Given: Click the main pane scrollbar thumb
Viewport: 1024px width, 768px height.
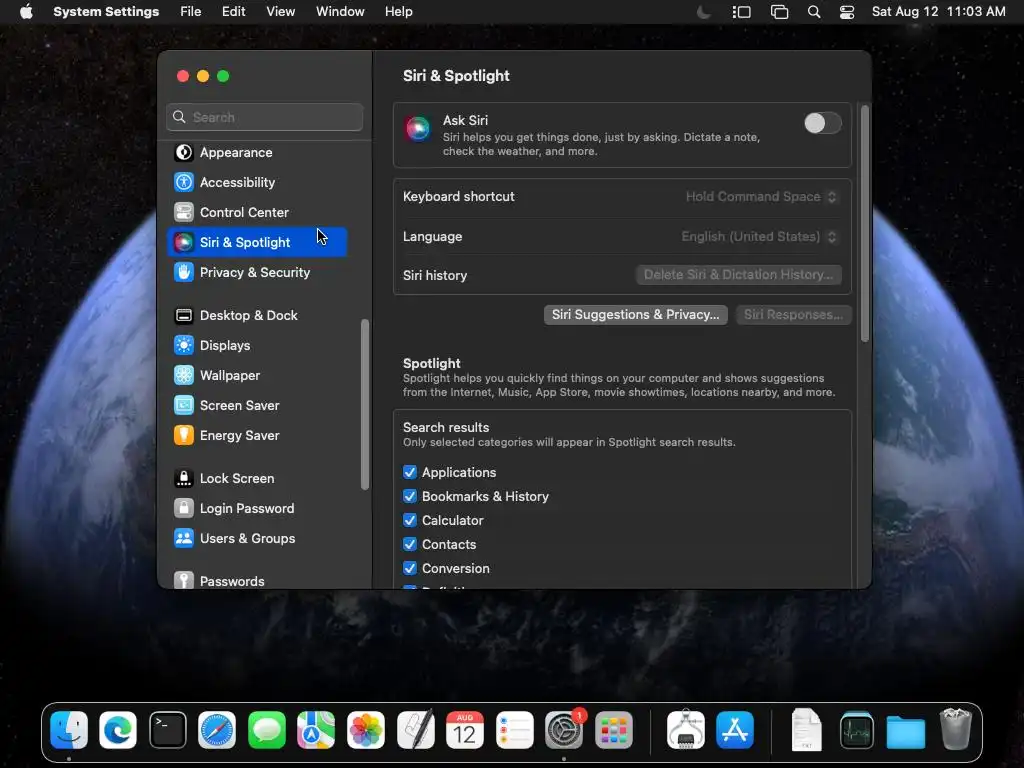Looking at the screenshot, I should coord(865,223).
